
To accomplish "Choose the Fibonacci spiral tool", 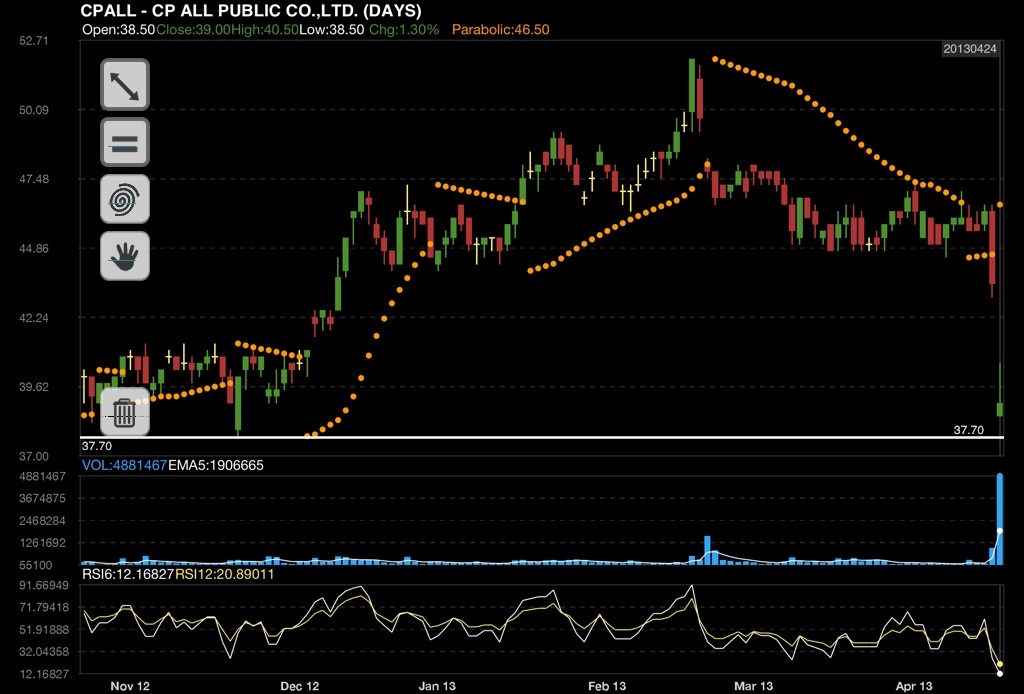I will coord(125,199).
